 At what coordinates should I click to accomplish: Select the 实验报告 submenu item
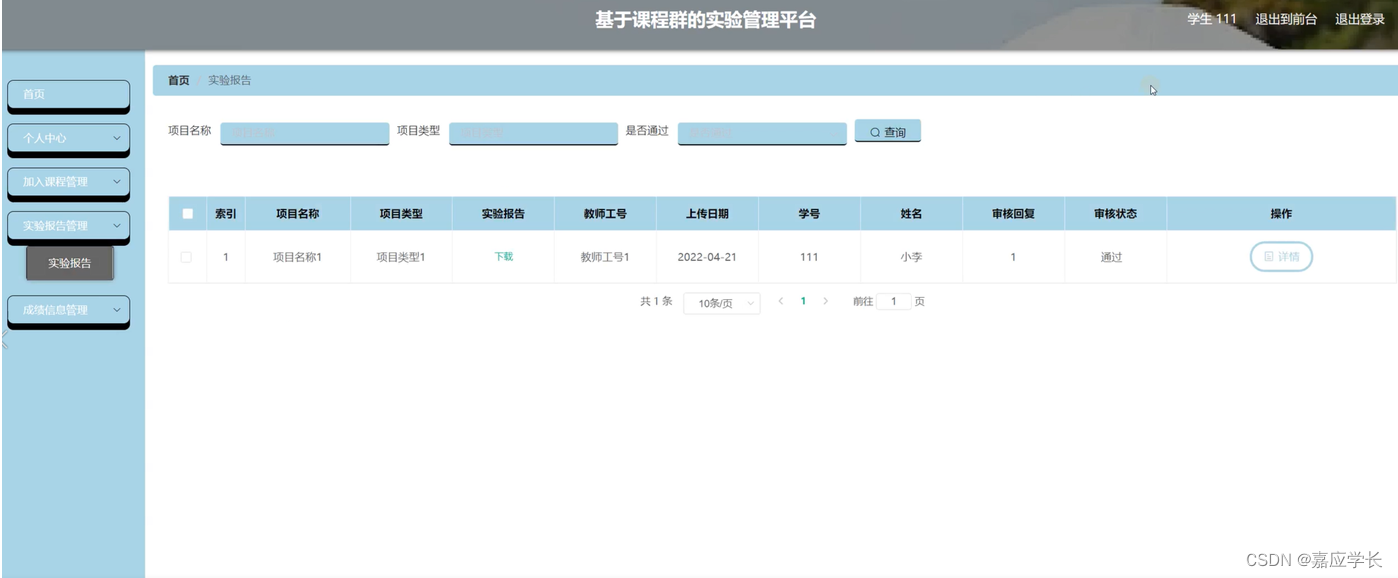click(70, 263)
